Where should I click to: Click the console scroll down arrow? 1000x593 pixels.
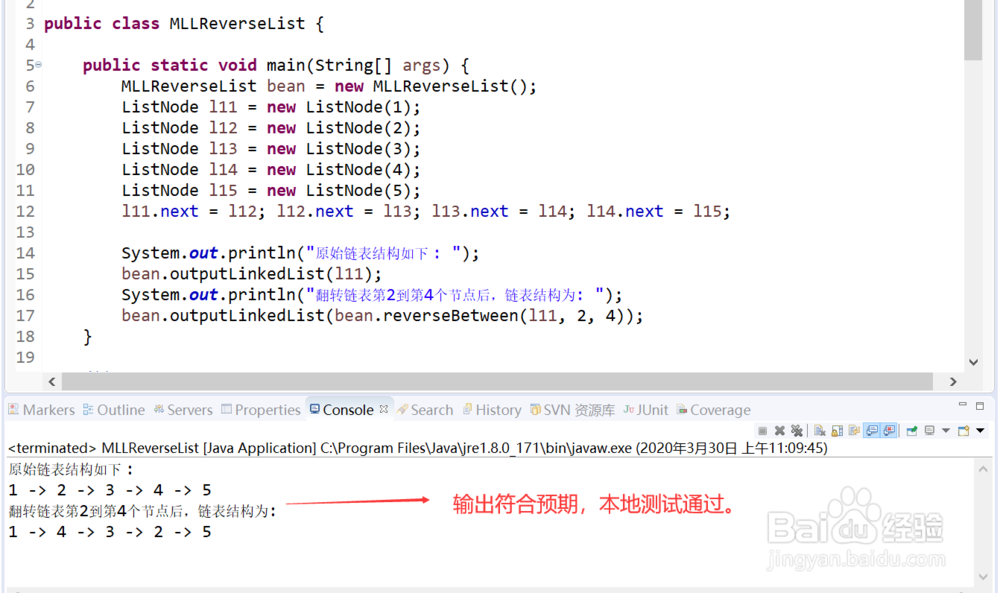pyautogui.click(x=983, y=576)
